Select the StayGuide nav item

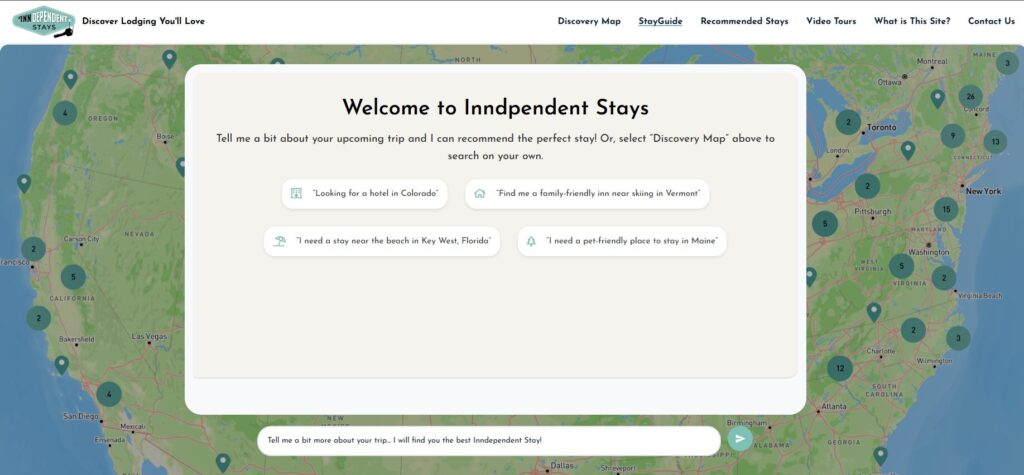coord(660,21)
